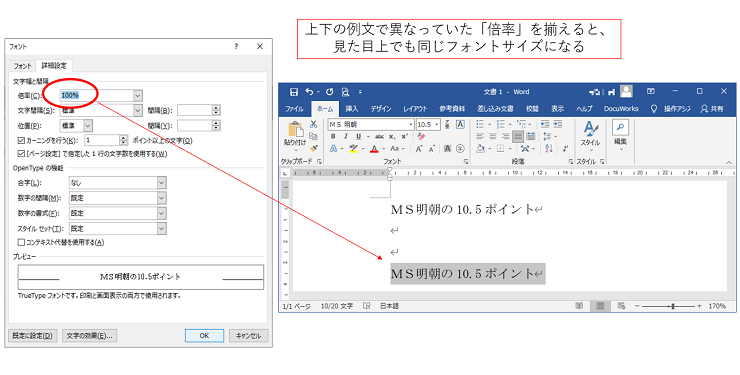Open the 文字間隔 spacing dropdown
740x375 pixels.
(x=137, y=111)
